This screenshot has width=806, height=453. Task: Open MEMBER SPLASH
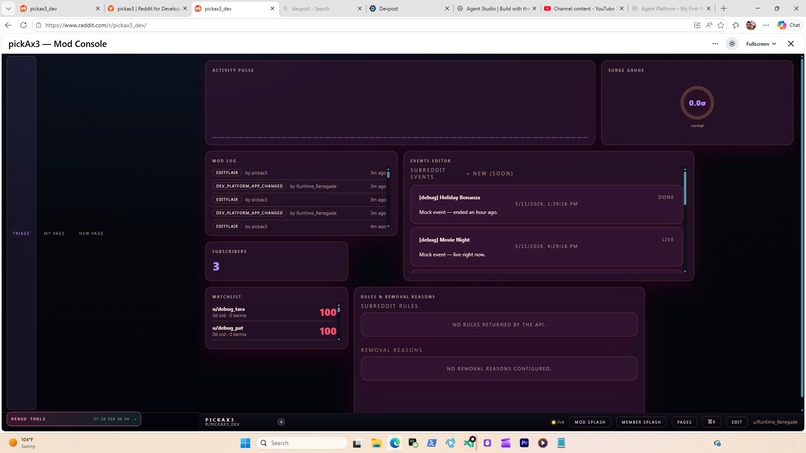tap(641, 422)
